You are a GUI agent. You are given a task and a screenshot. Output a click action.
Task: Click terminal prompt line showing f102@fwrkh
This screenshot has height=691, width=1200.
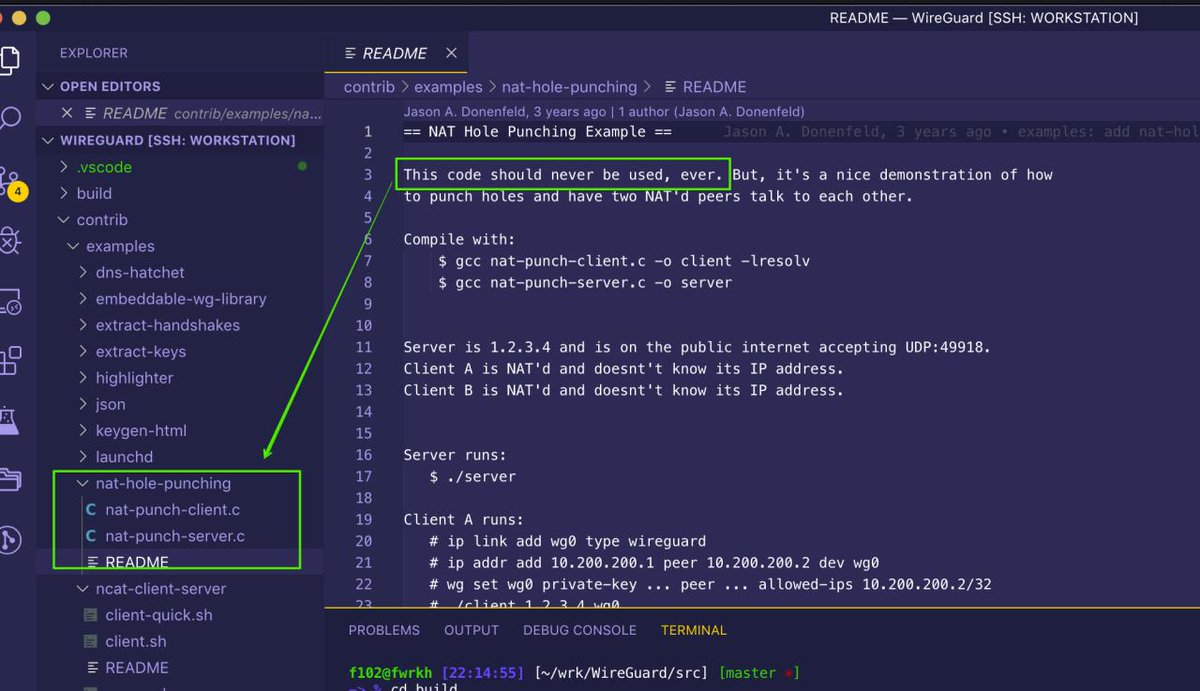(574, 673)
